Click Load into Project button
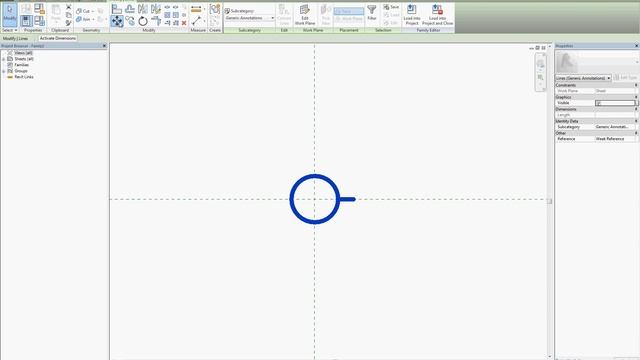The height and width of the screenshot is (360, 640). click(411, 15)
